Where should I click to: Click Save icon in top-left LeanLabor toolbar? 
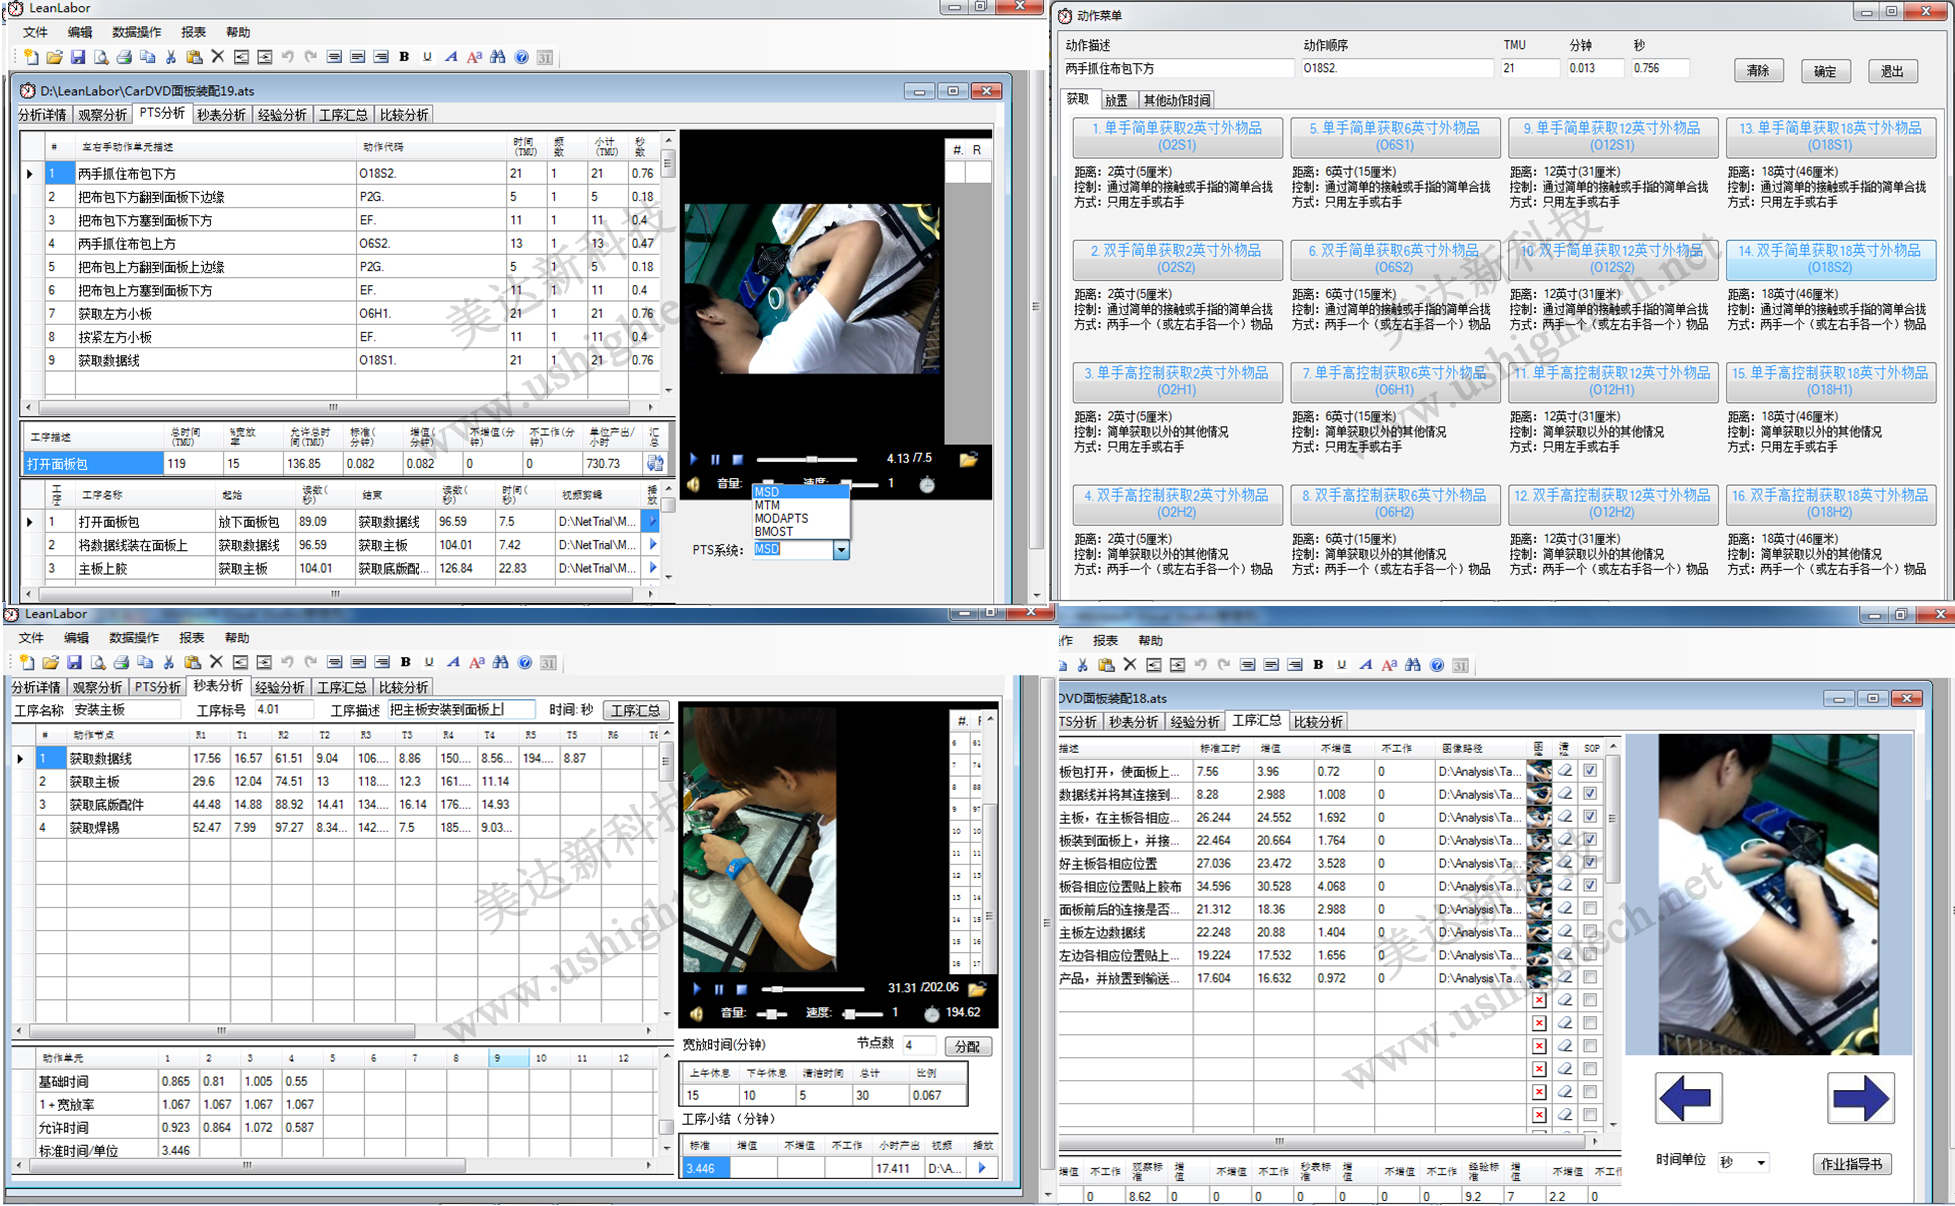coord(78,57)
